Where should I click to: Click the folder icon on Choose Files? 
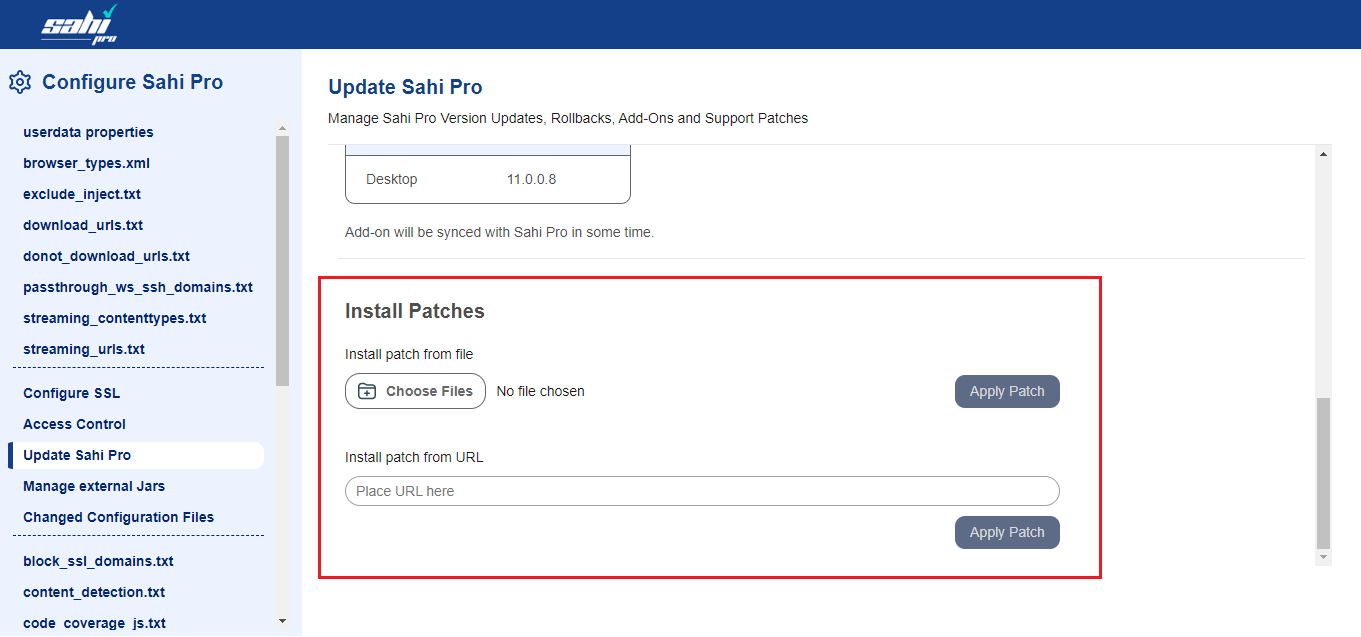(367, 391)
